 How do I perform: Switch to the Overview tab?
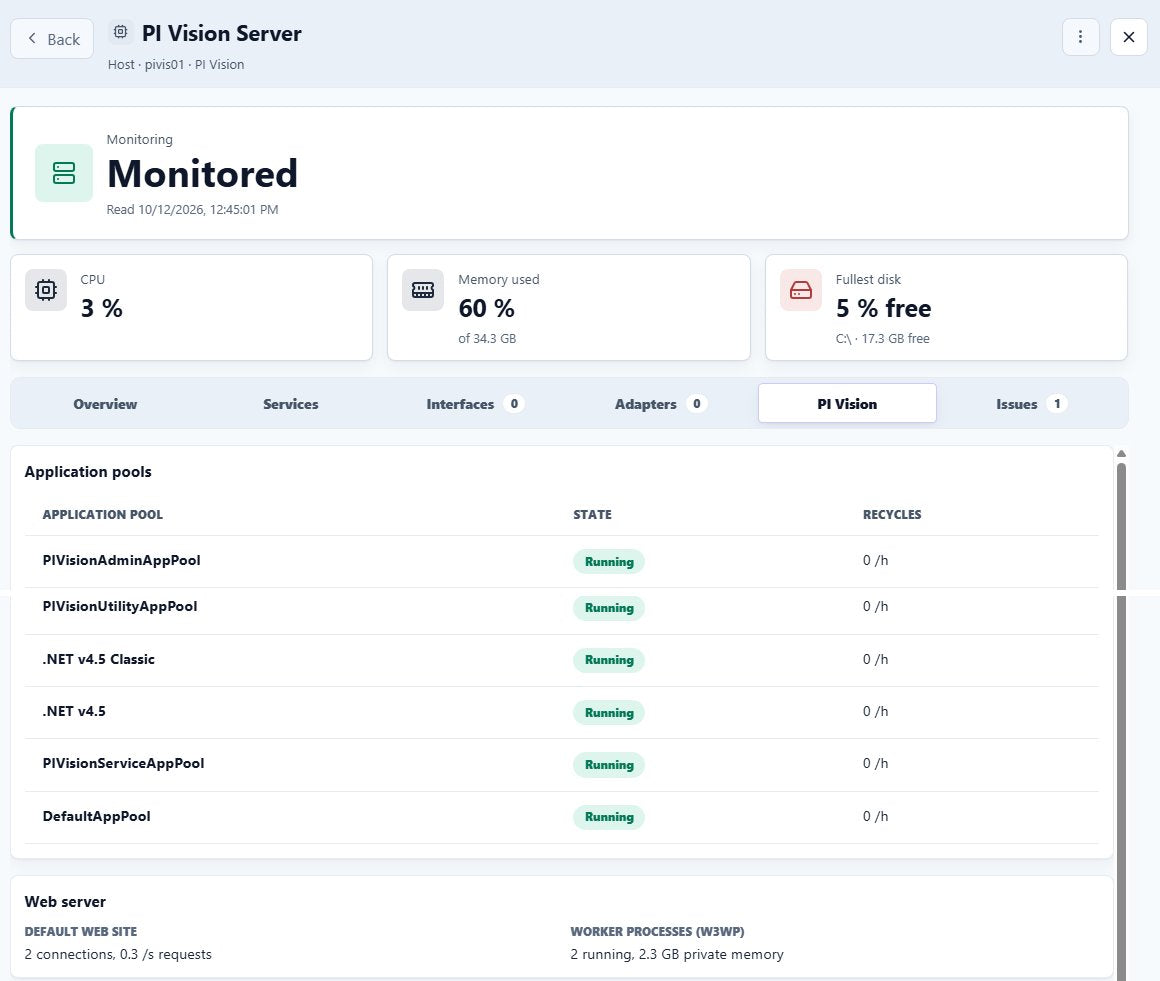105,404
